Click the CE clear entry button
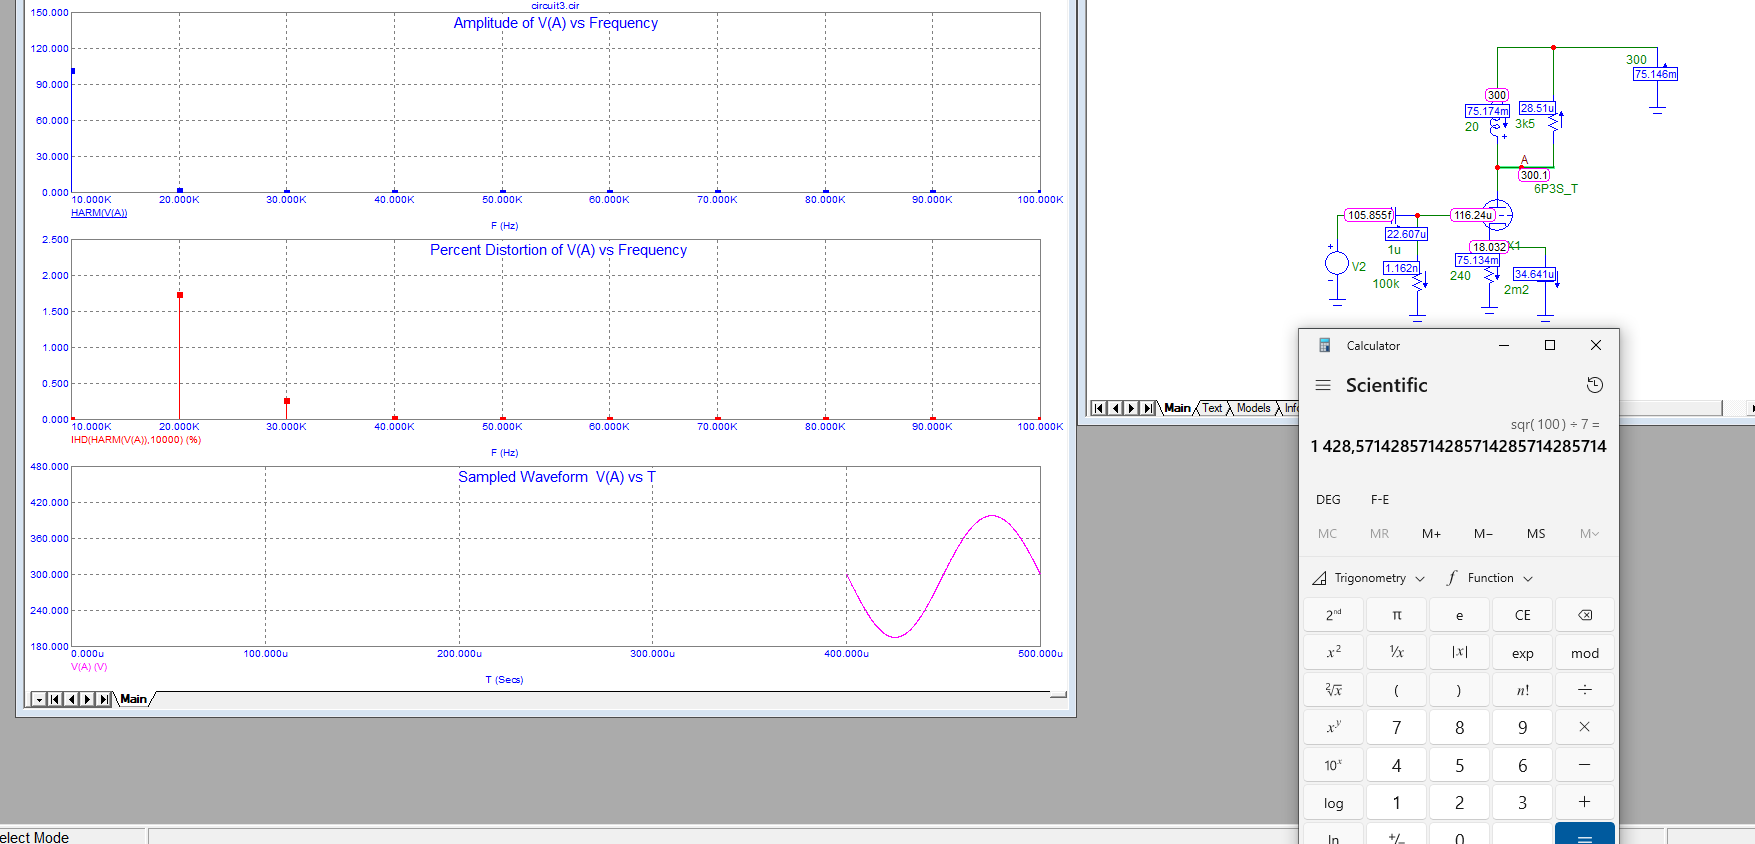Viewport: 1755px width, 844px height. click(x=1523, y=615)
